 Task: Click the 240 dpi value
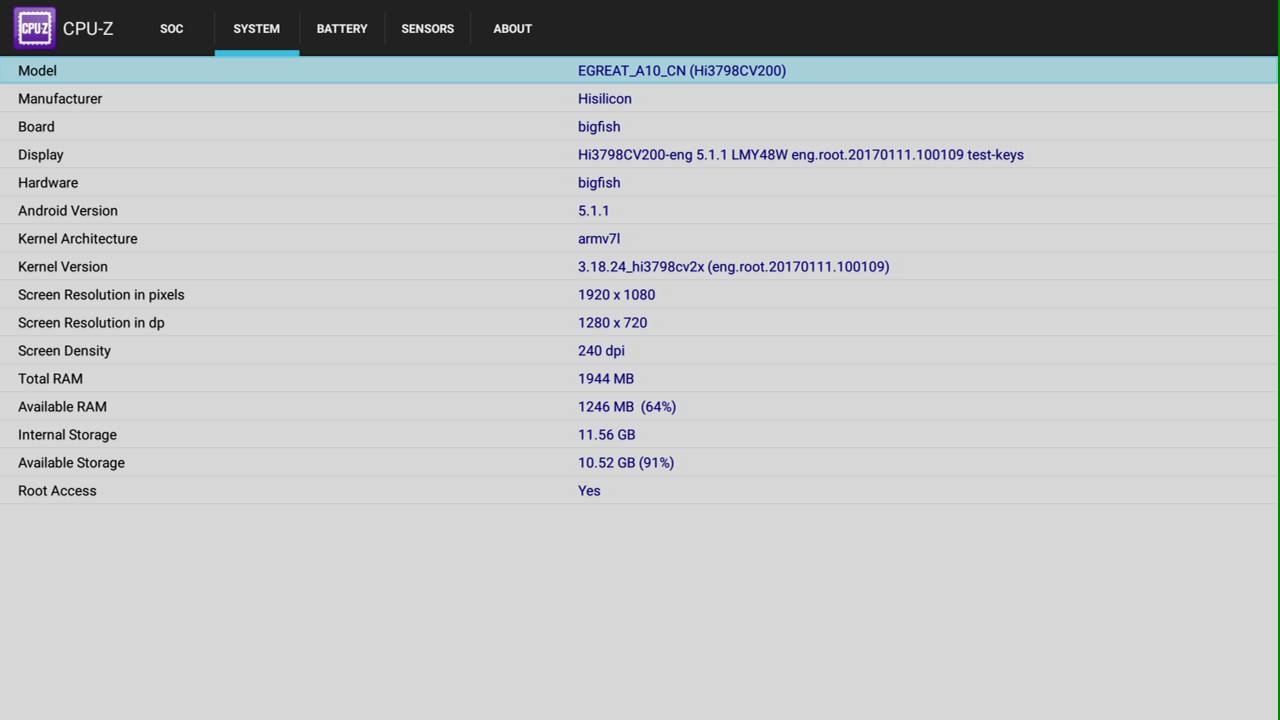point(601,351)
